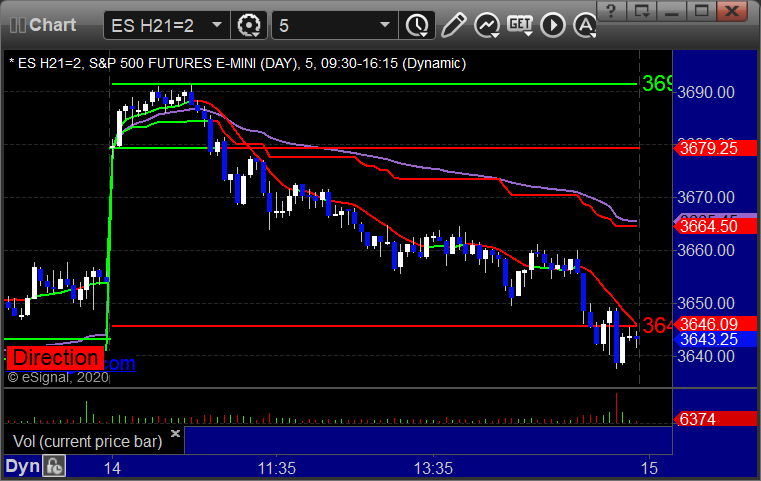
Task: Open the Direction .com link
Action: [119, 363]
